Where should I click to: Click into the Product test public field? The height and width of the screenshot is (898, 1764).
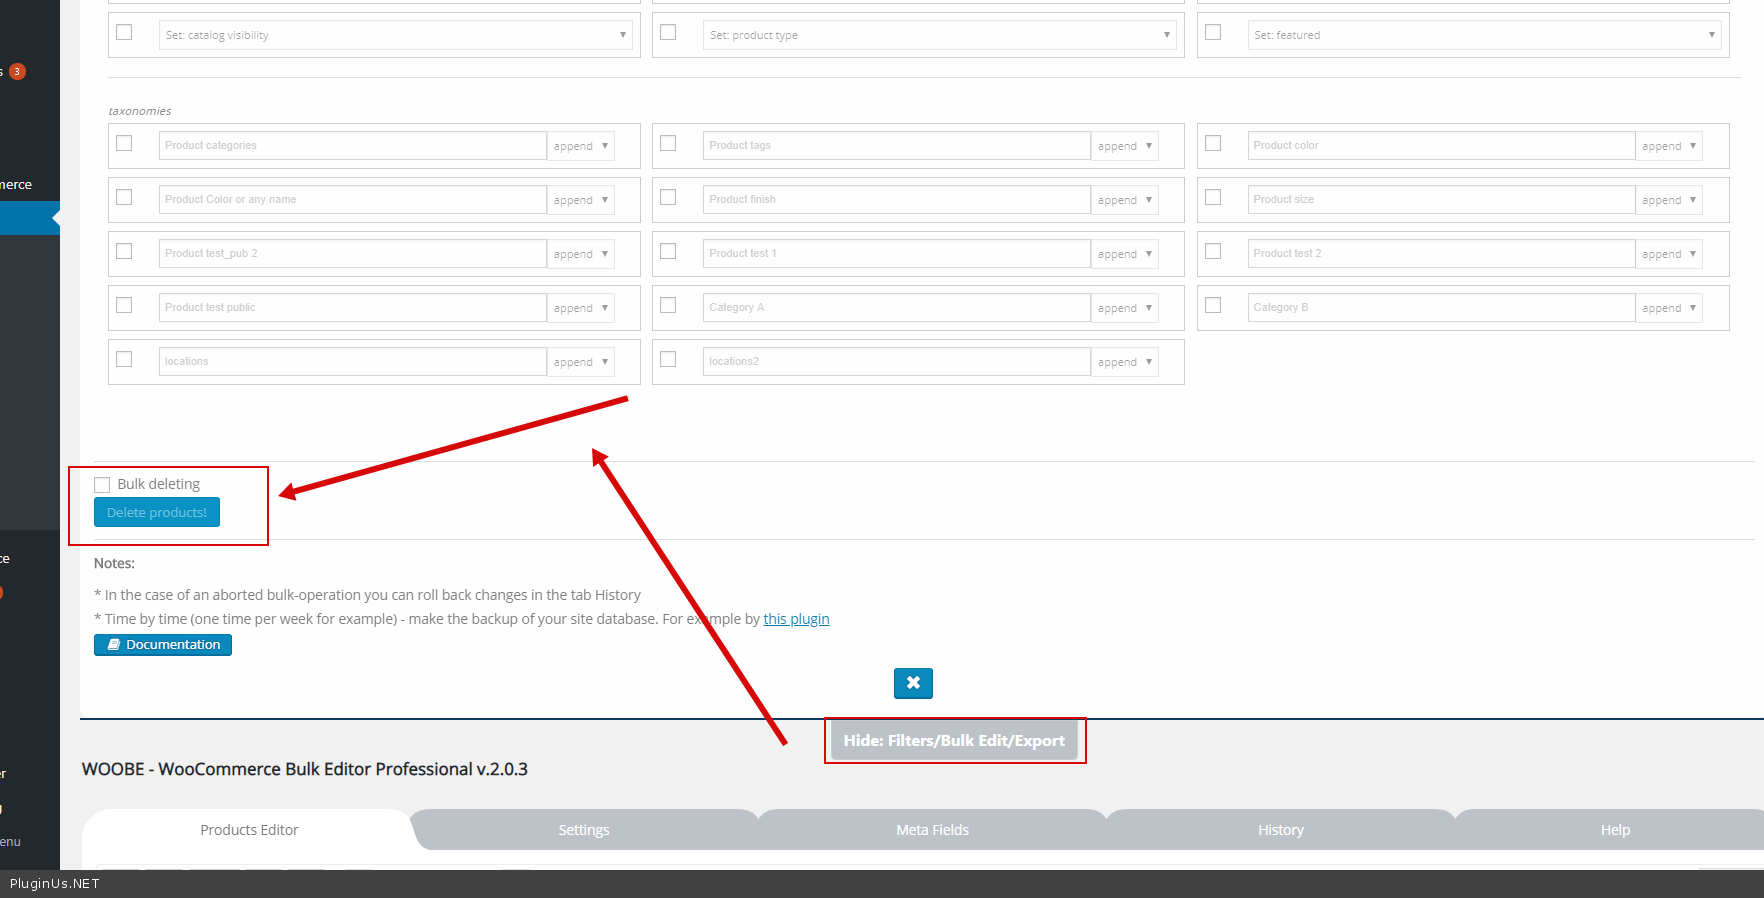pos(353,308)
